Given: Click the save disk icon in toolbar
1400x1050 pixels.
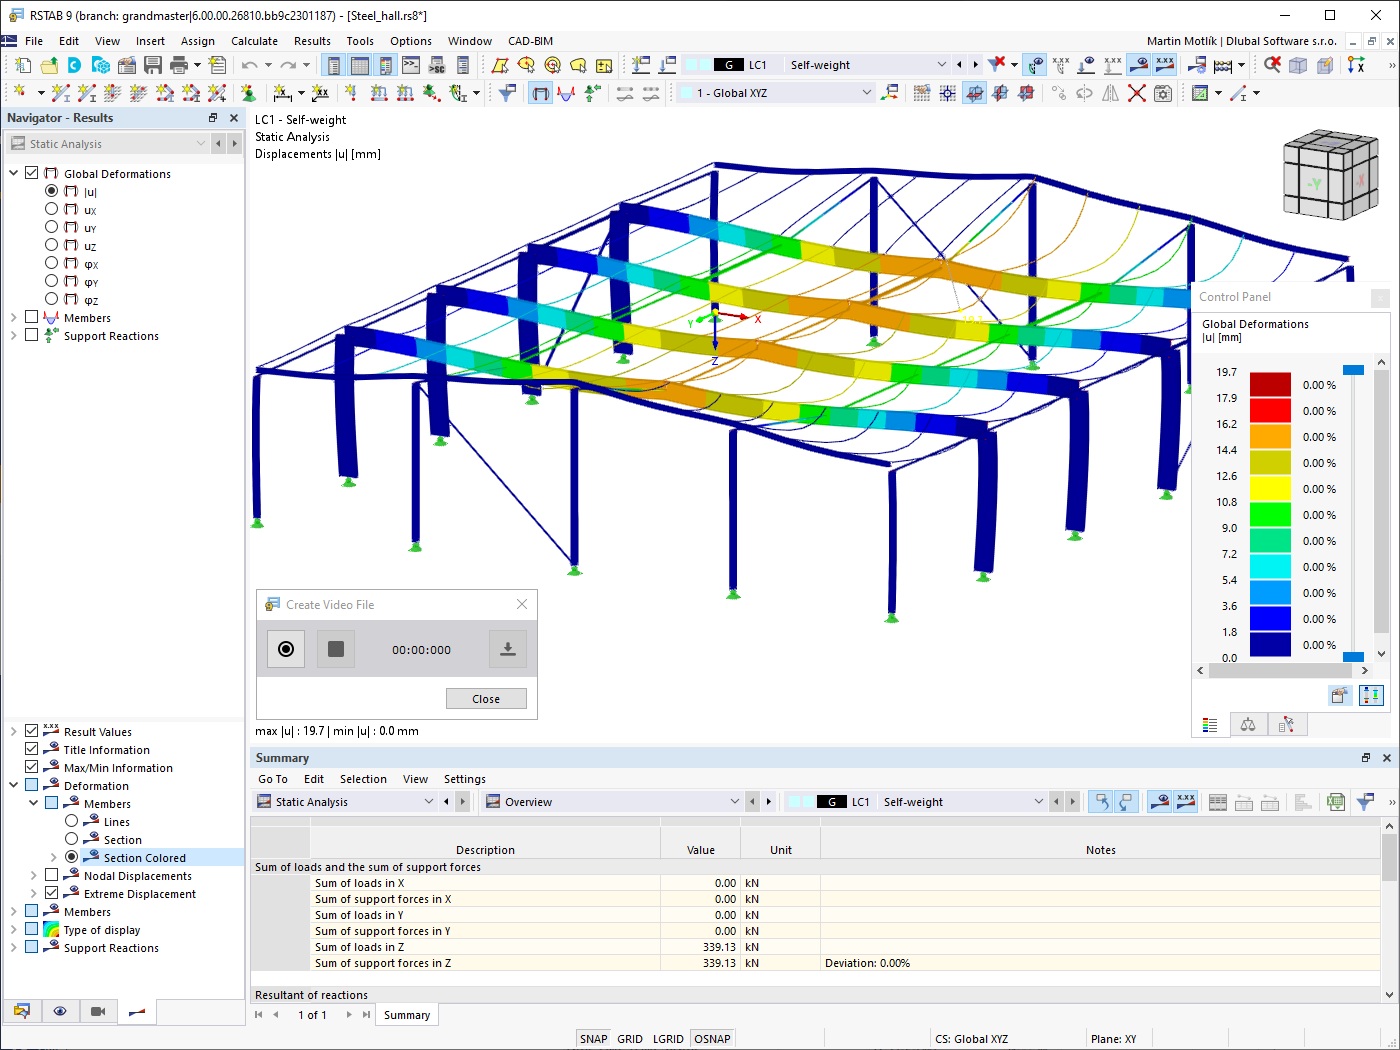Looking at the screenshot, I should (x=153, y=65).
